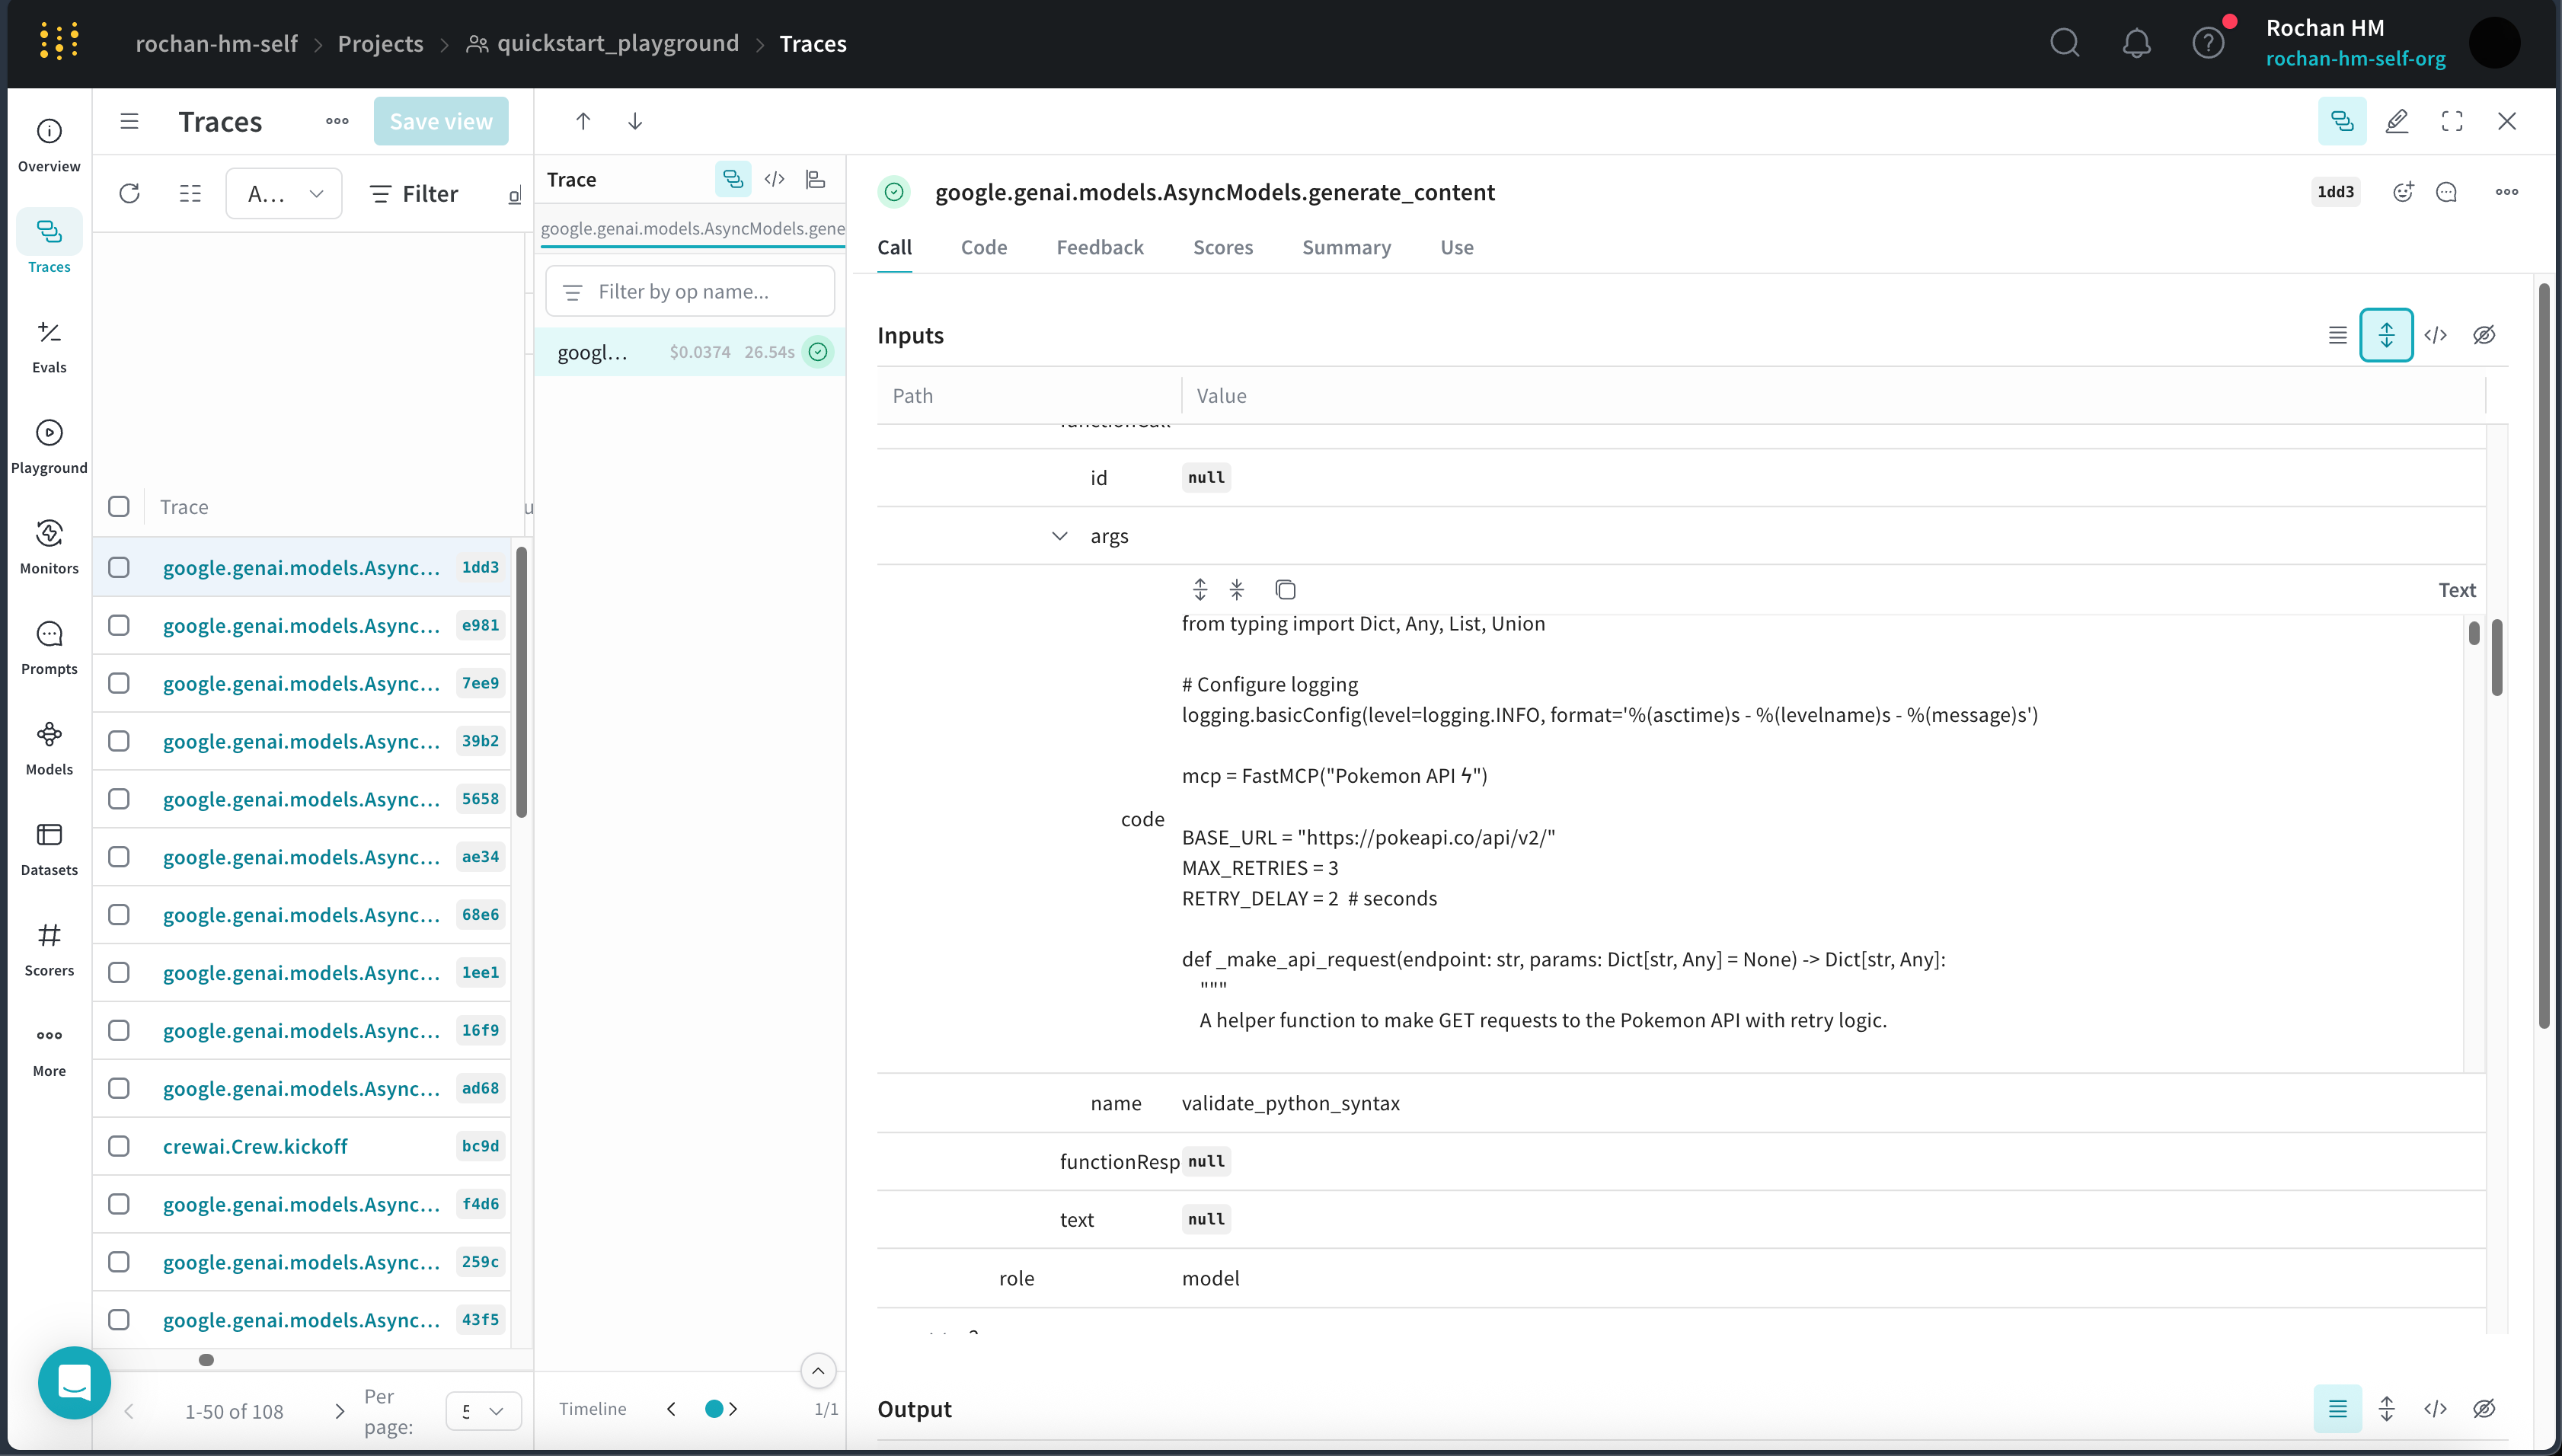The height and width of the screenshot is (1456, 2562).
Task: Open the Summary tab
Action: [x=1345, y=247]
